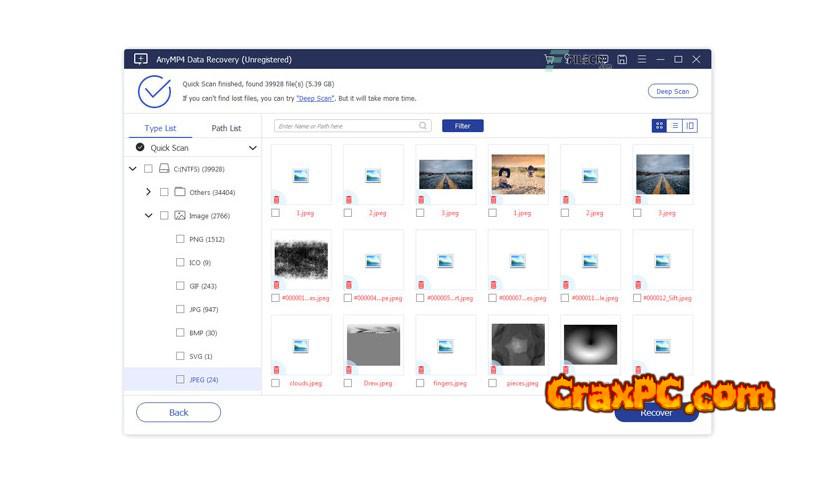836x484 pixels.
Task: Enable the Image (2766) checkbox
Action: pos(164,215)
